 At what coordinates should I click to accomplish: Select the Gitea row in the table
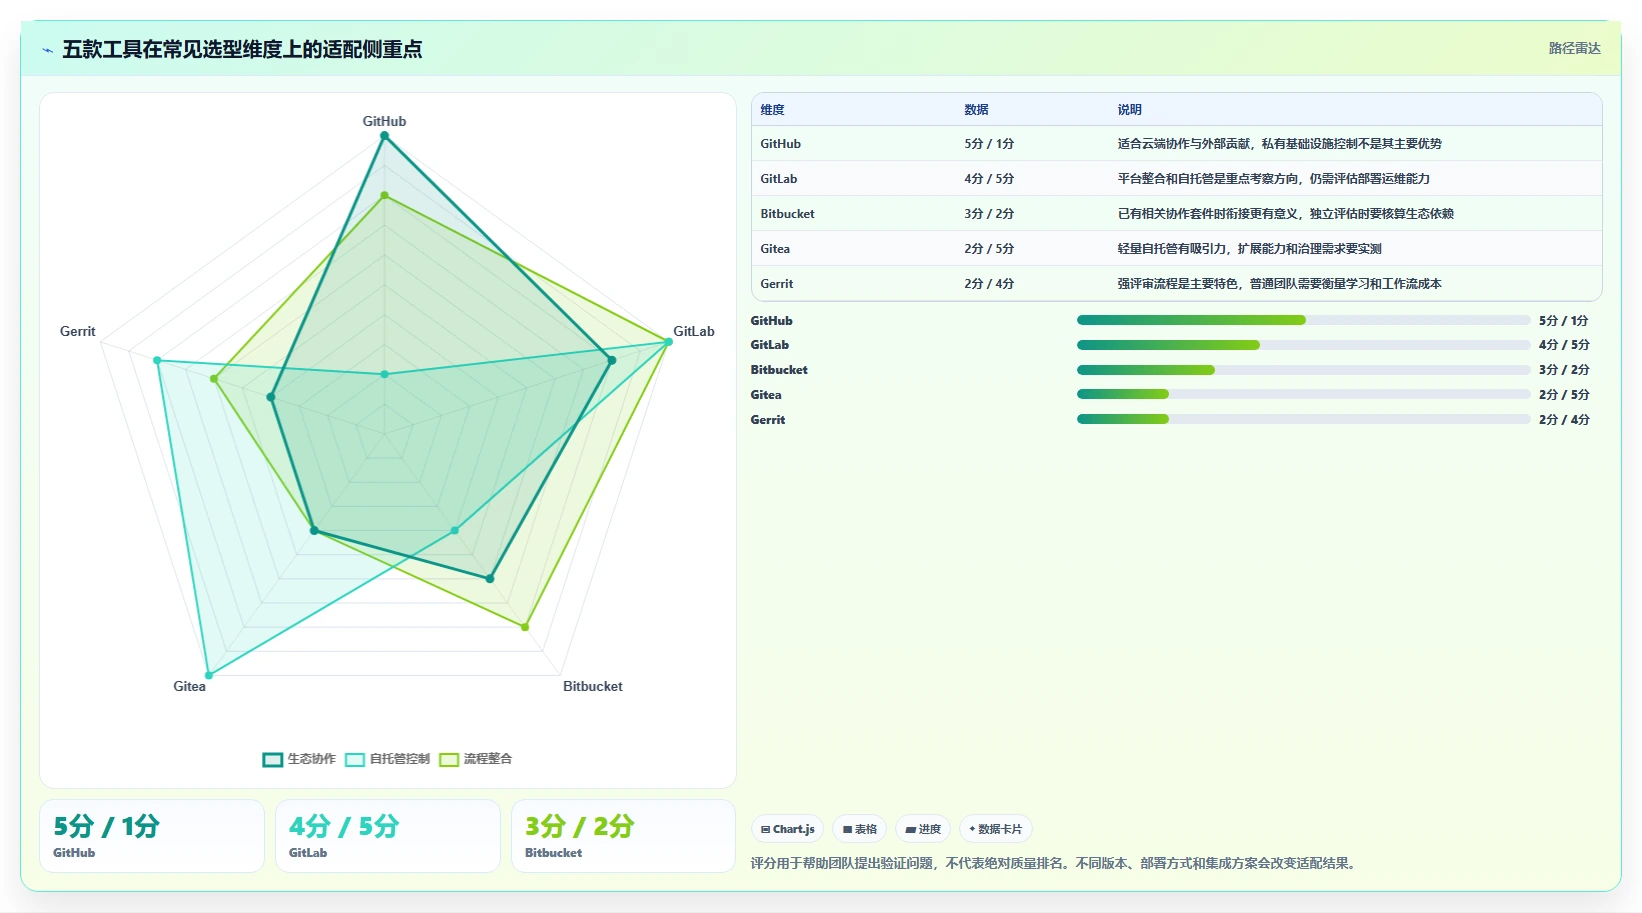1176,249
